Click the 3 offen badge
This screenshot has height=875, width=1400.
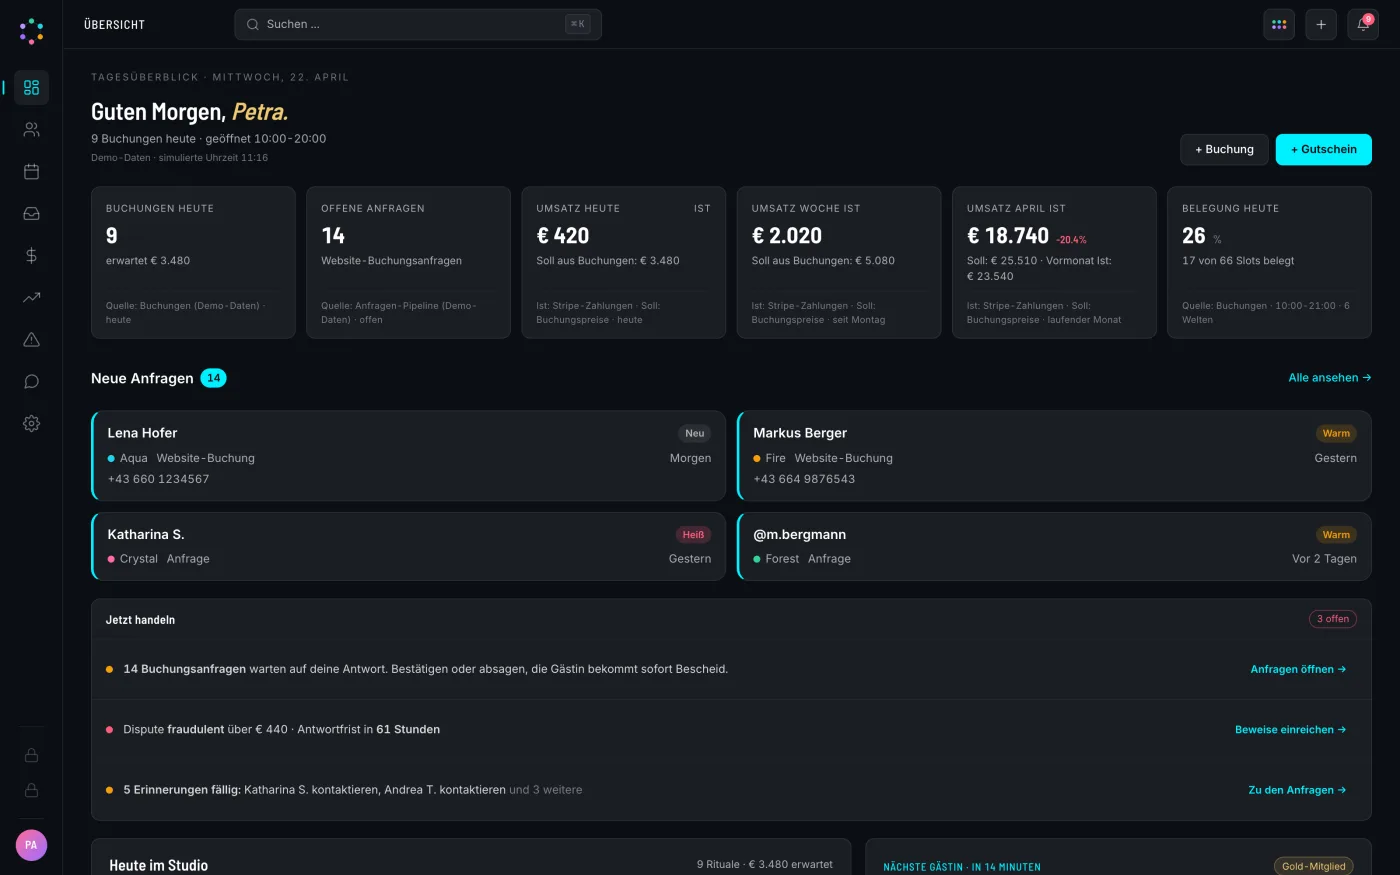(x=1333, y=619)
